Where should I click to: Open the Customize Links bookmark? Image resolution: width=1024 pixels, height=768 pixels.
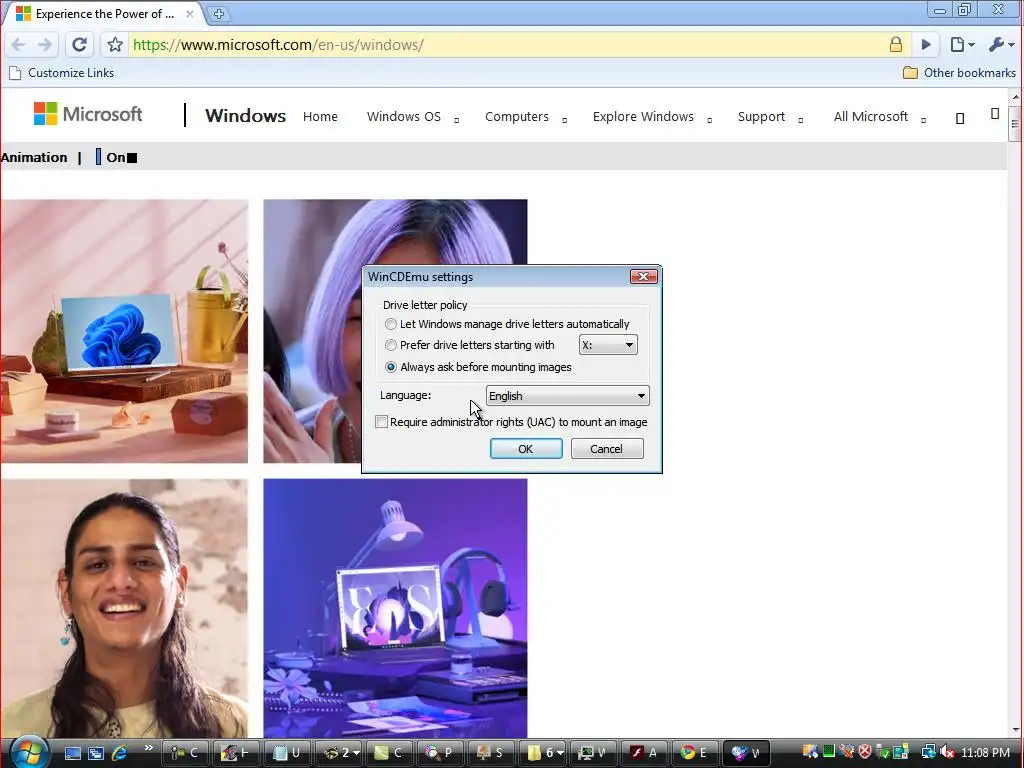[x=62, y=72]
